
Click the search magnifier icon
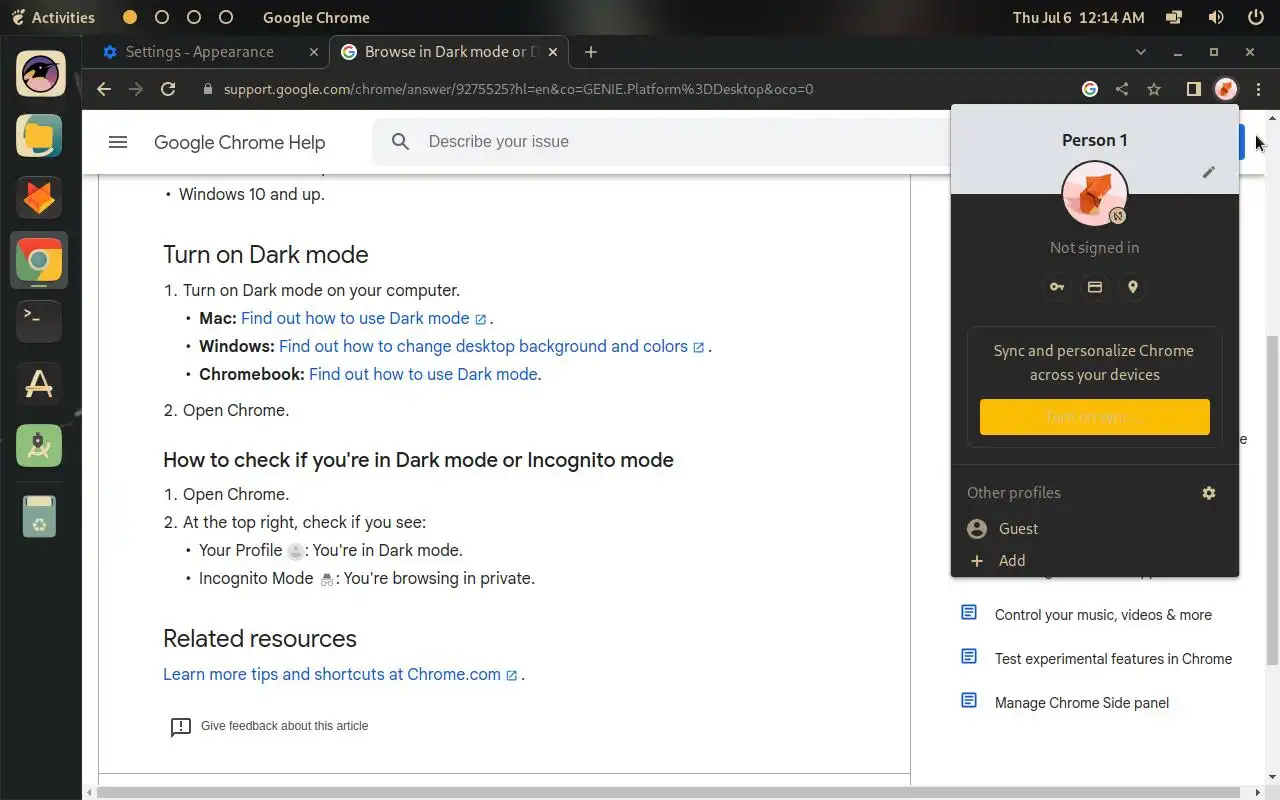point(401,142)
